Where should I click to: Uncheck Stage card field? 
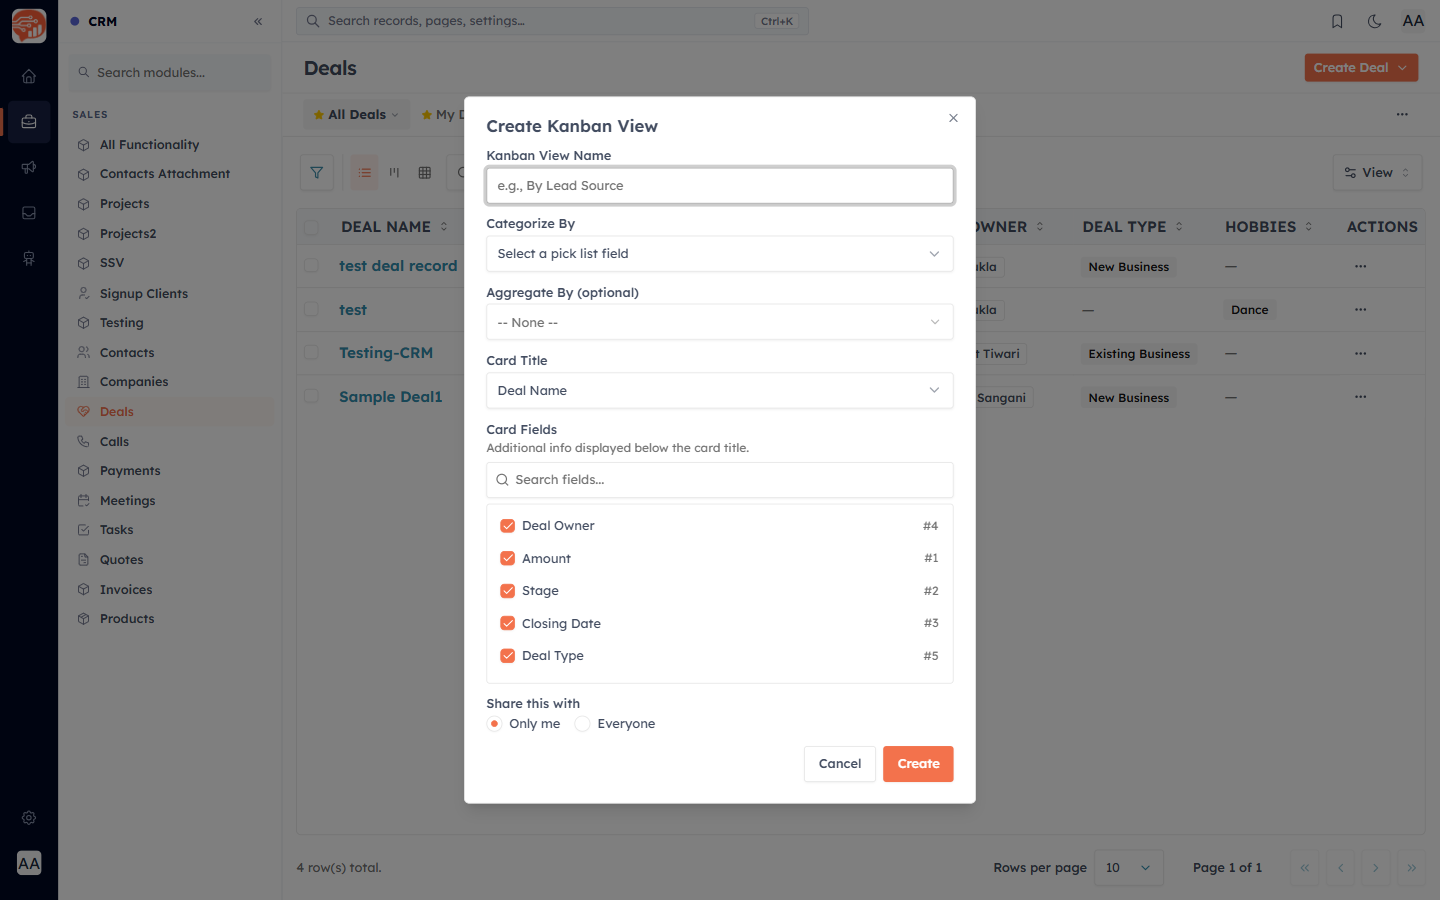(508, 591)
